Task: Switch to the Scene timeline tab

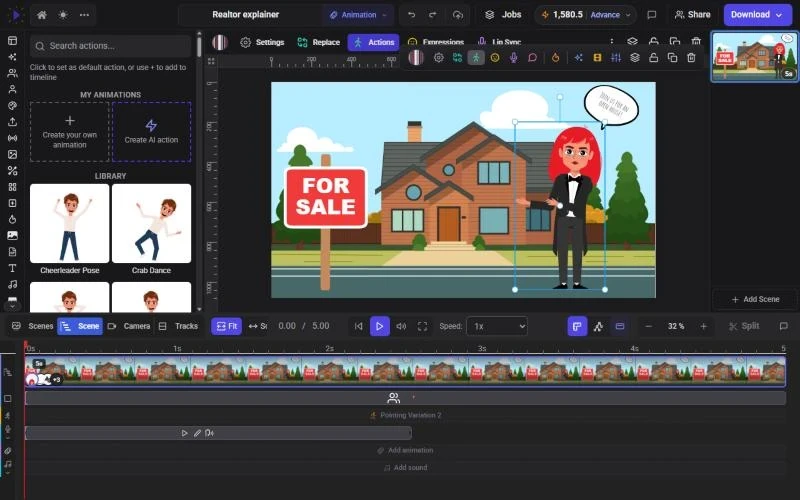Action: [80, 326]
